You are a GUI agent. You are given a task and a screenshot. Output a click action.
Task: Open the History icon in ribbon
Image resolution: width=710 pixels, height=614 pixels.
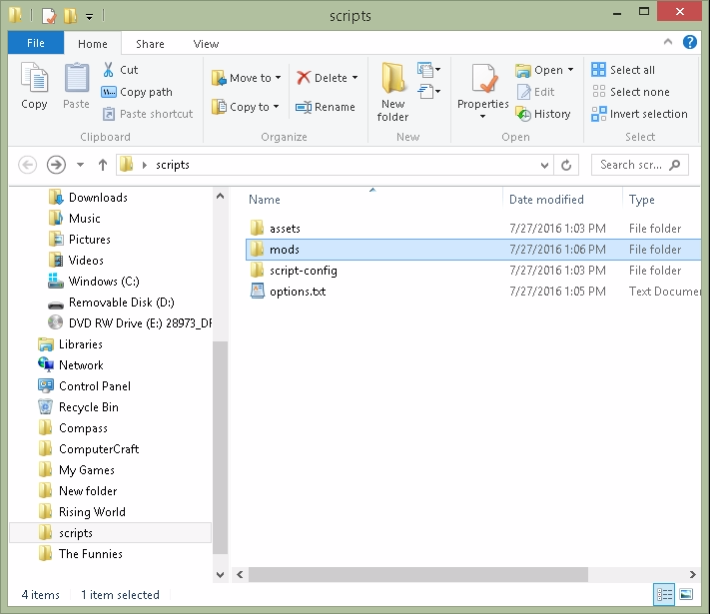tap(523, 114)
